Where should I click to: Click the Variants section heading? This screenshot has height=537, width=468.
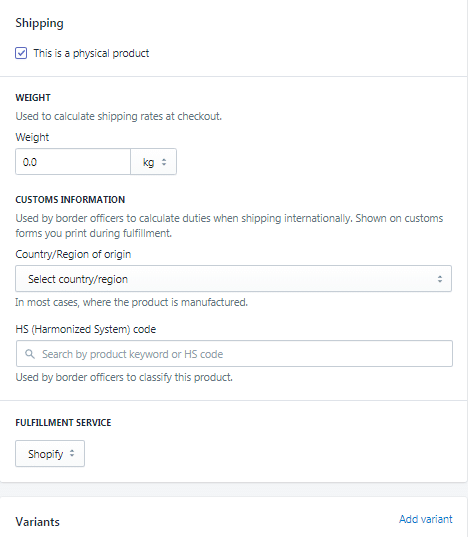[x=38, y=522]
